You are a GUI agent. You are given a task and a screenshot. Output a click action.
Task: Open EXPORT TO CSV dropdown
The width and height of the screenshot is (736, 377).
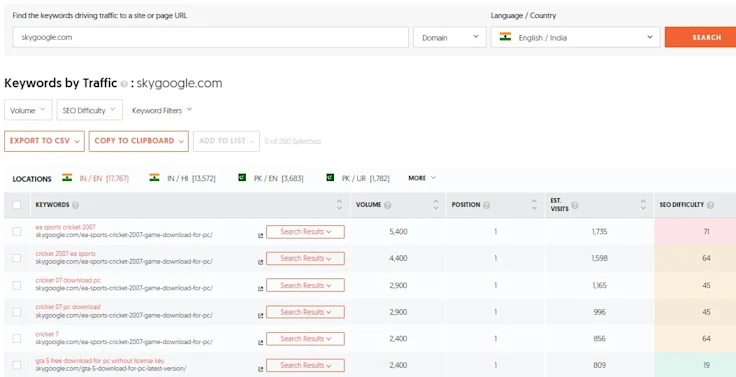(45, 141)
